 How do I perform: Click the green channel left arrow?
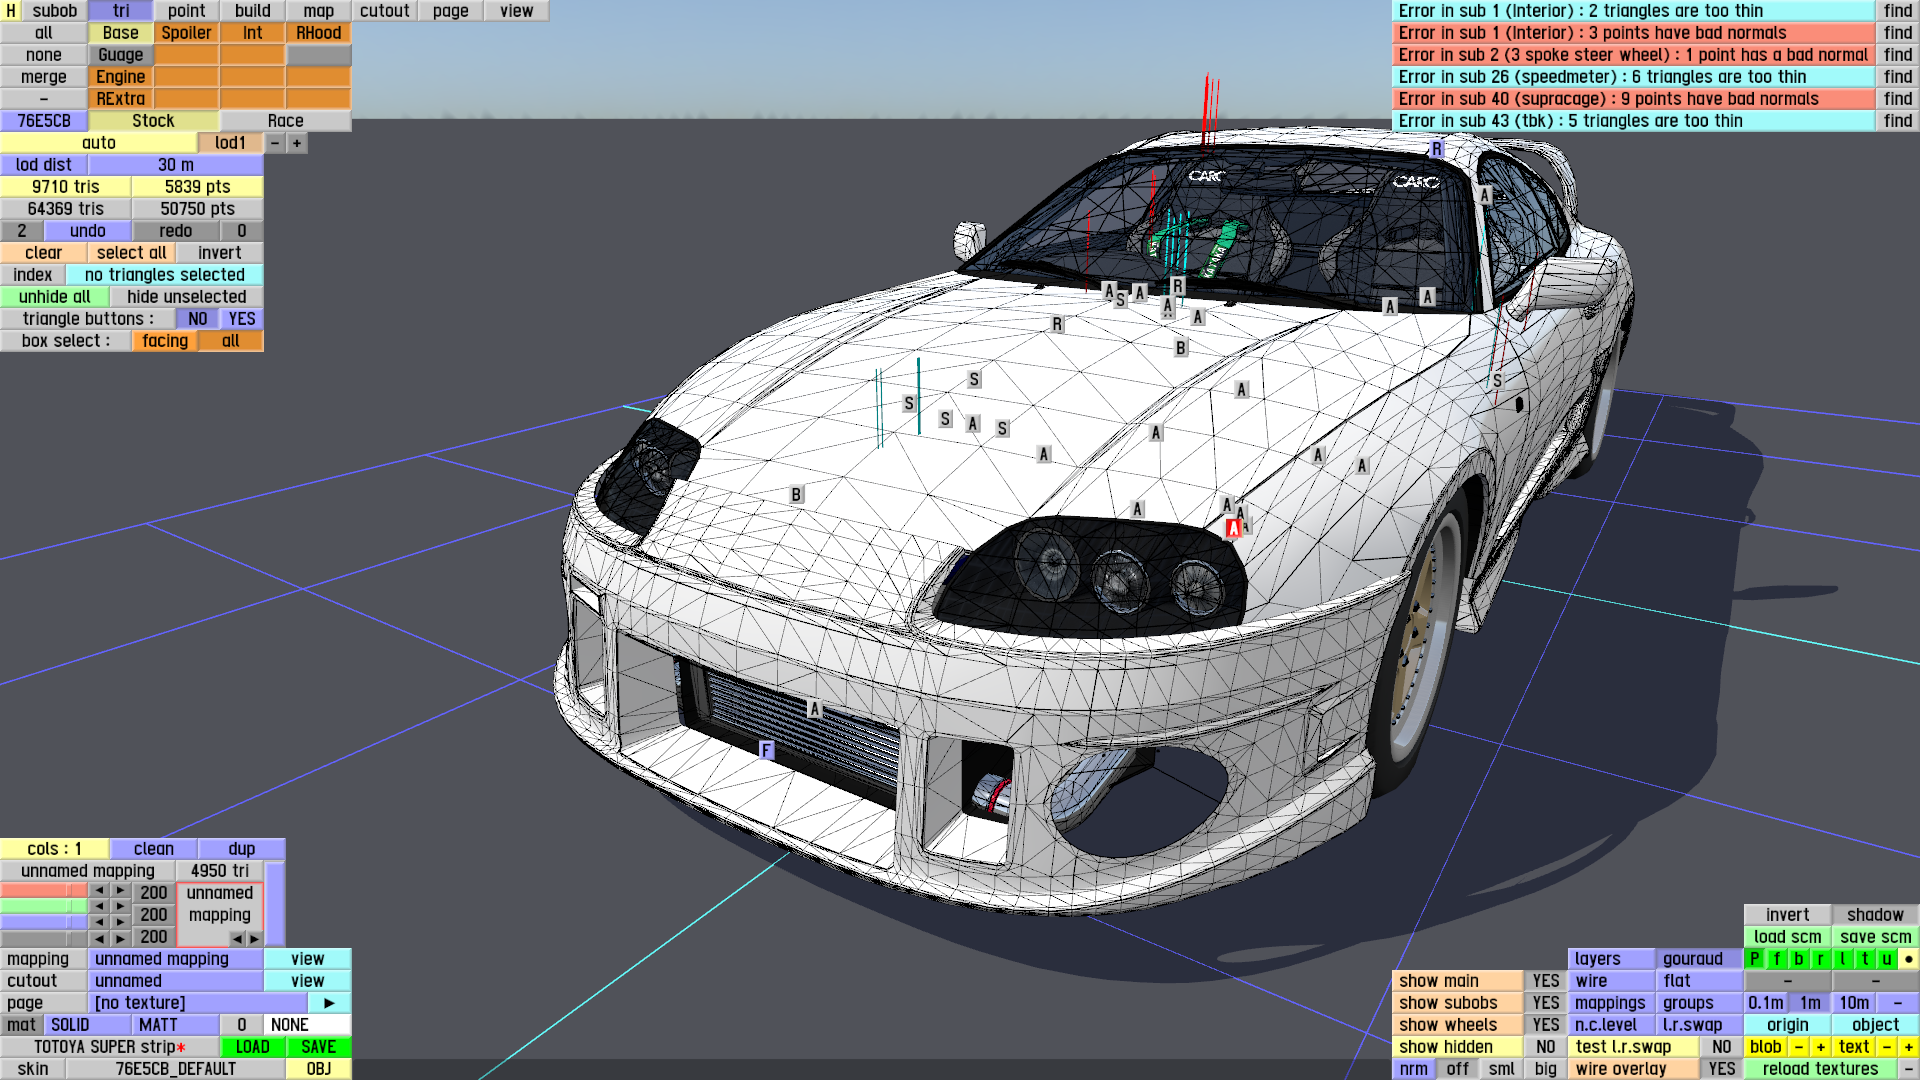pos(99,906)
